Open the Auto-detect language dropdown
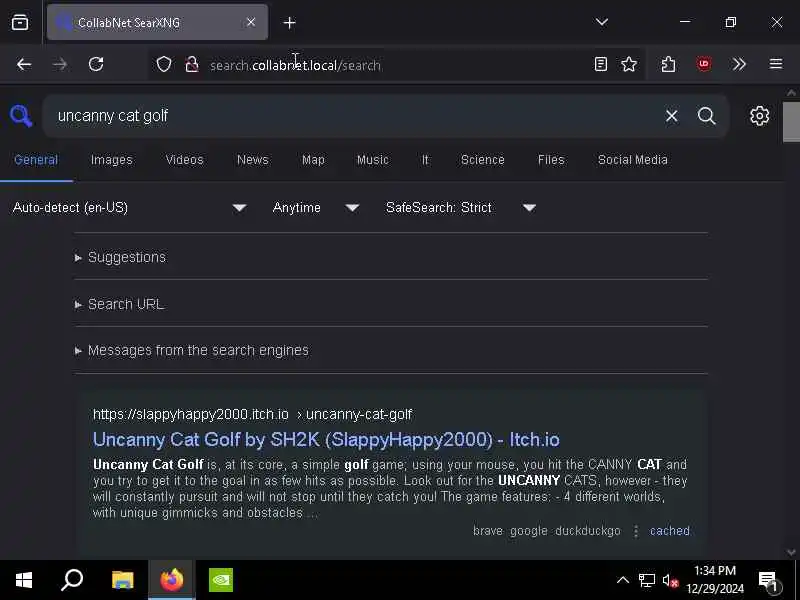Screen dimensions: 800x600 [130, 208]
